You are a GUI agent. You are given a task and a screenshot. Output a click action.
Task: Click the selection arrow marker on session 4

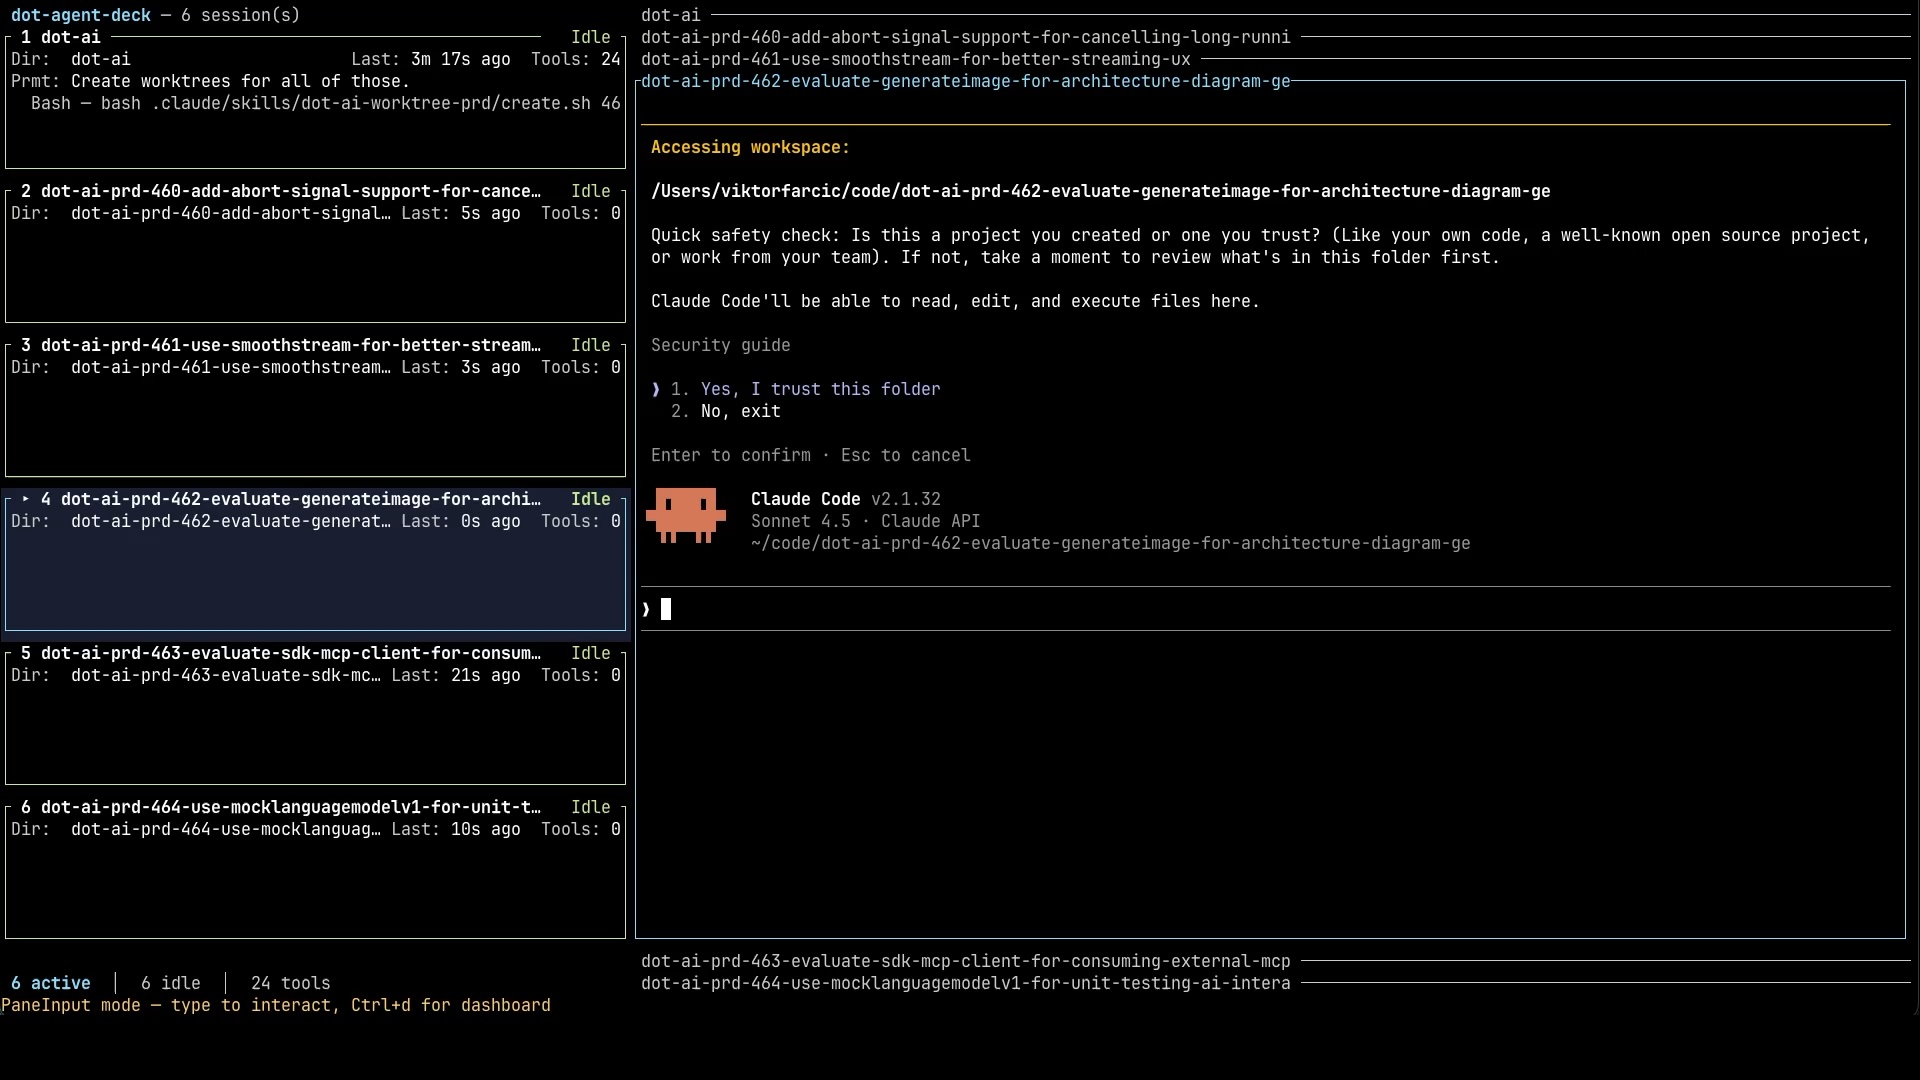[x=26, y=499]
